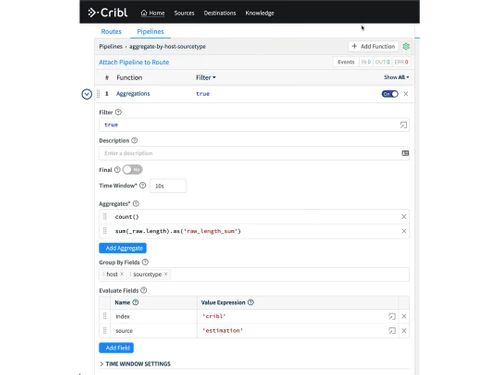500x375 pixels.
Task: Click Description help icon
Action: (x=134, y=140)
